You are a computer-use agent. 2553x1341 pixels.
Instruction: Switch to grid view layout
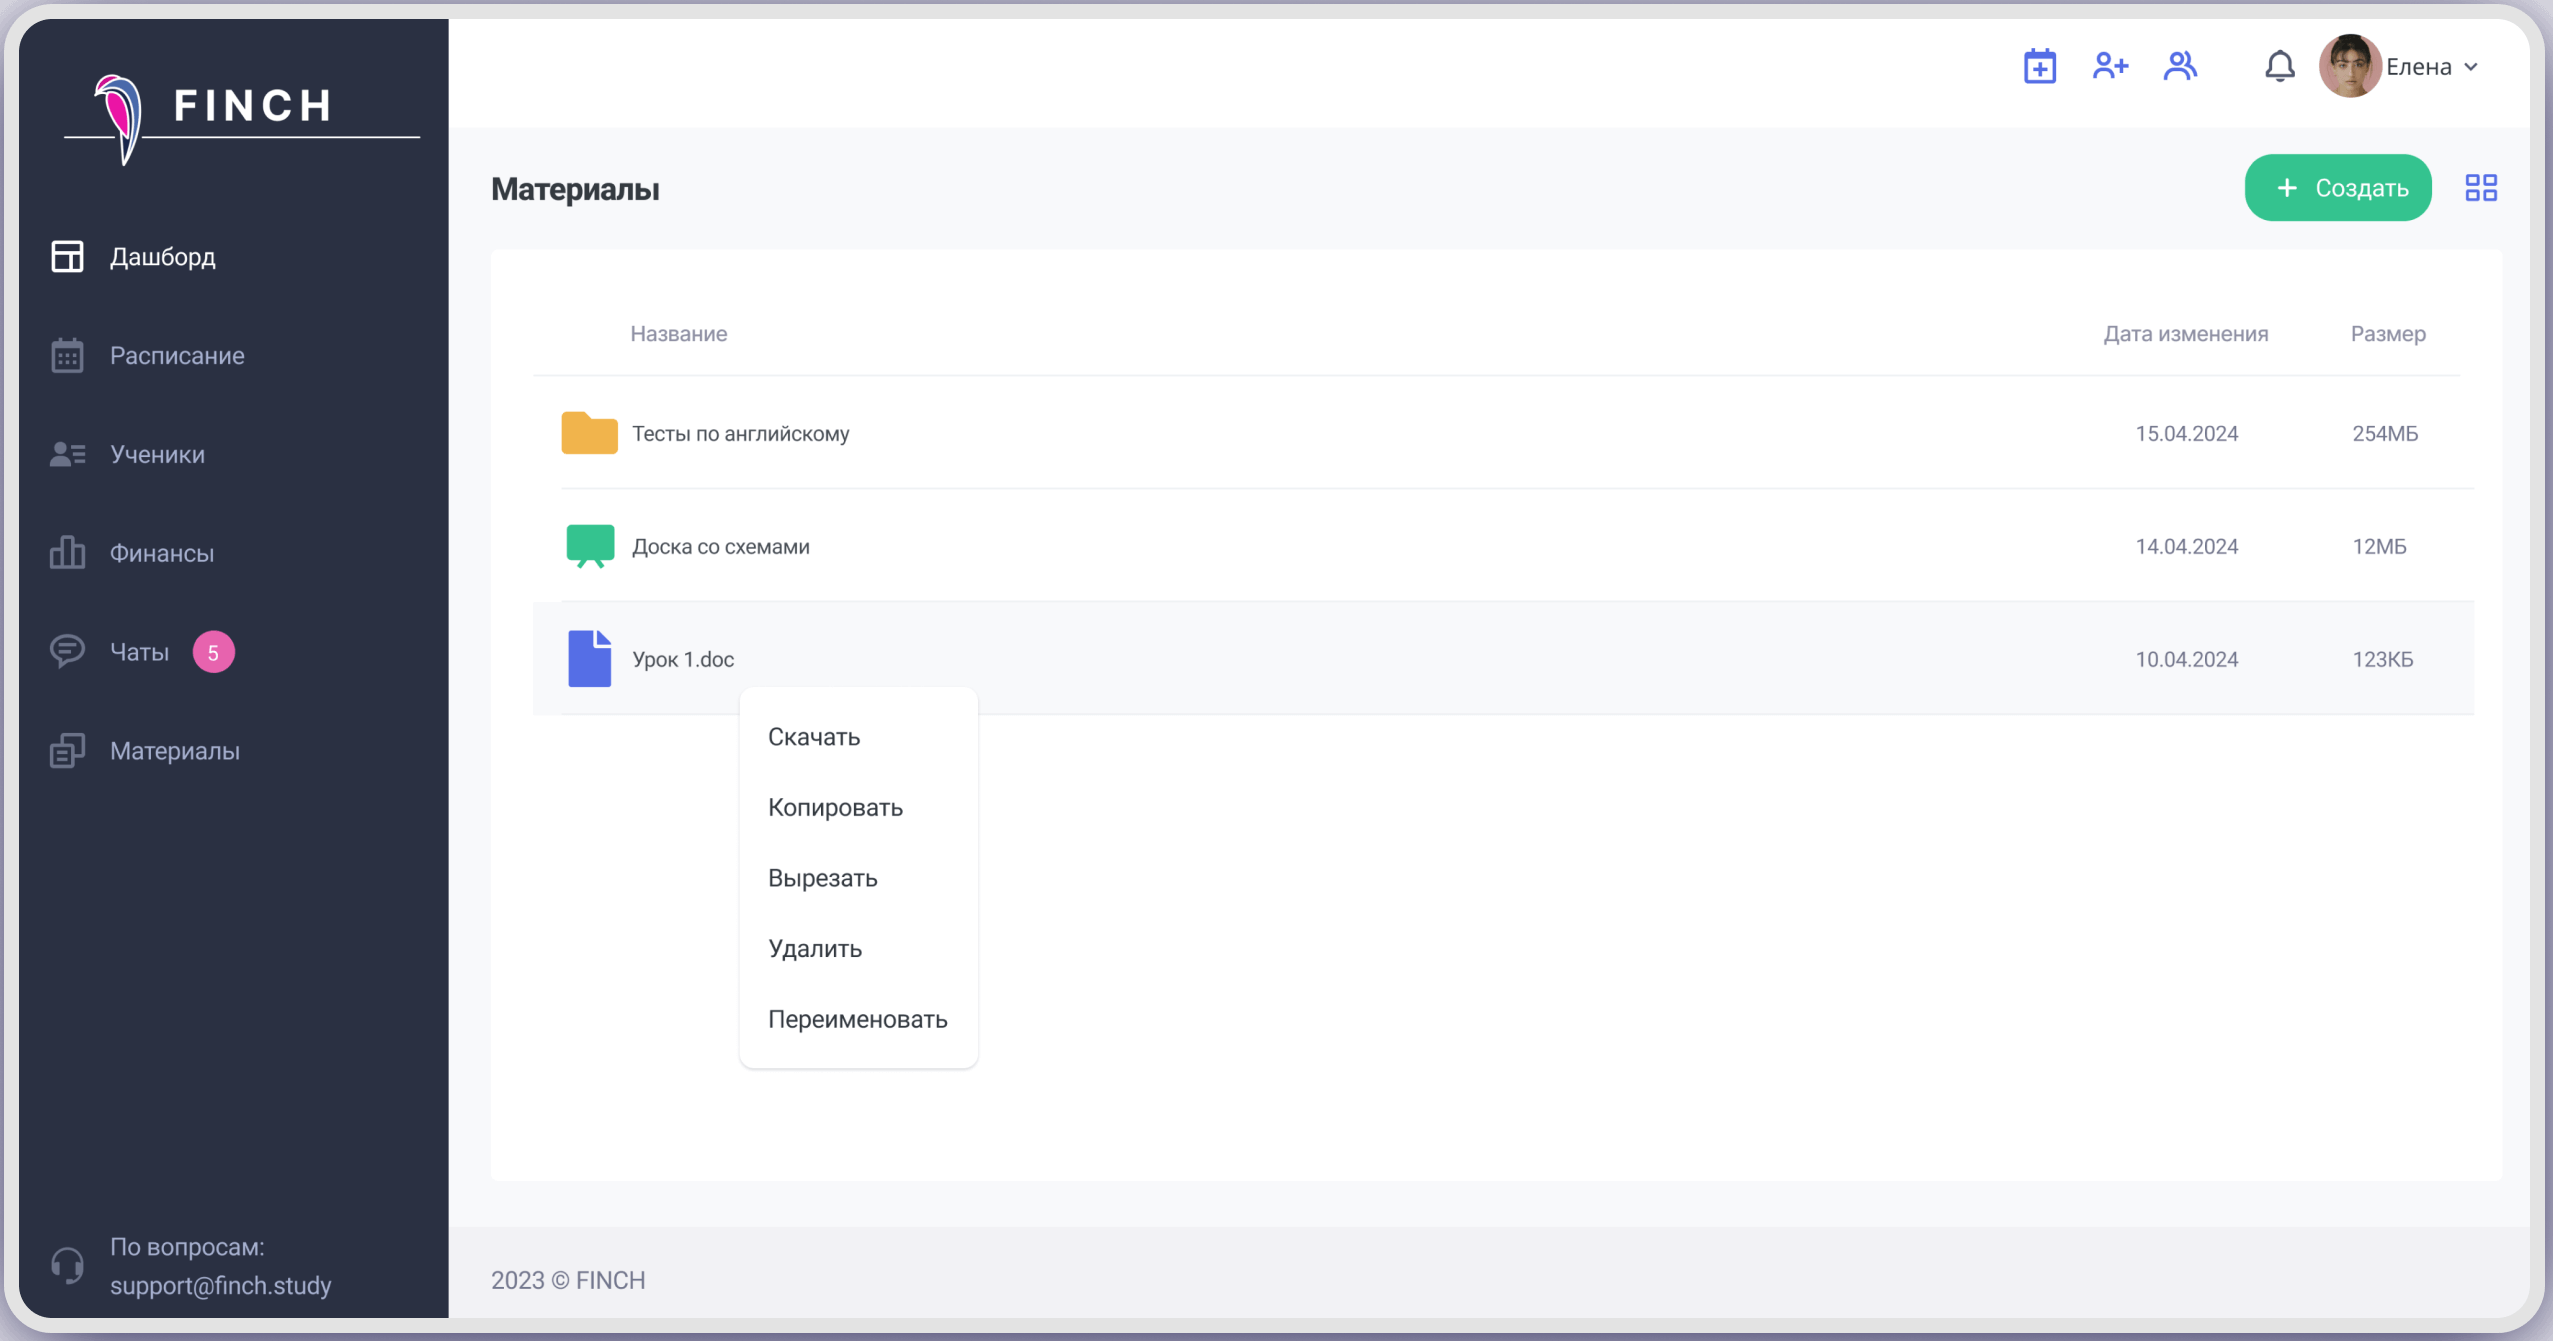tap(2480, 188)
